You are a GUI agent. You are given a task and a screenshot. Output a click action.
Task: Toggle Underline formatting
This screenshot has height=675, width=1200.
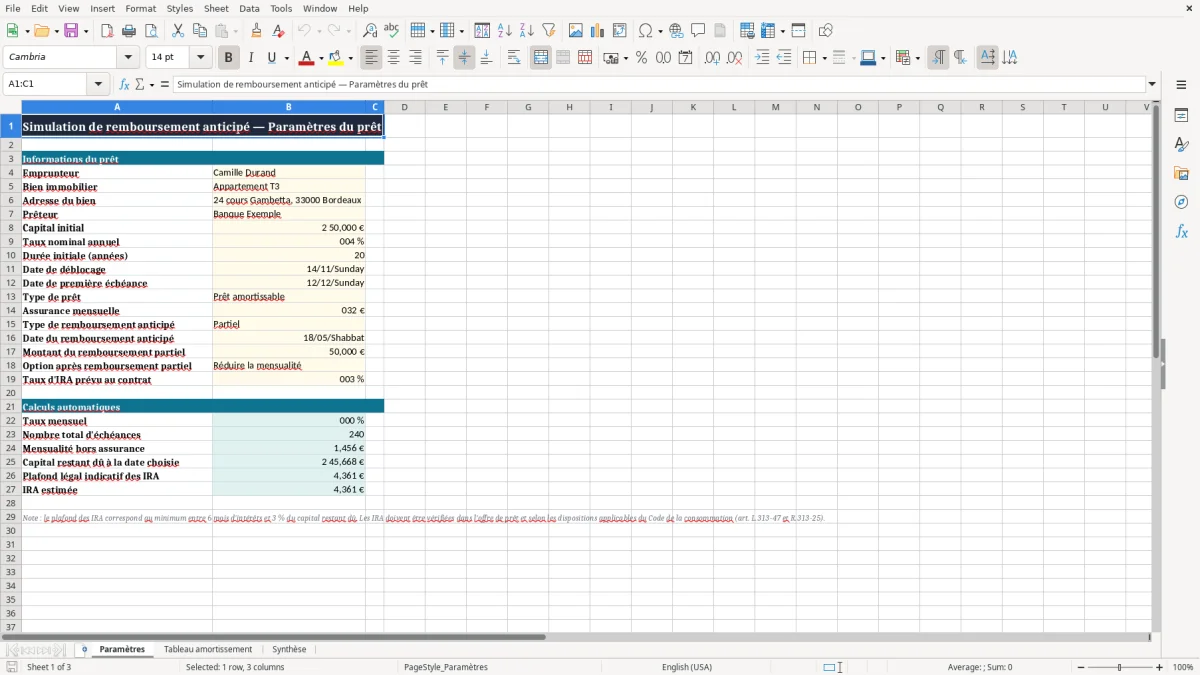(x=272, y=58)
